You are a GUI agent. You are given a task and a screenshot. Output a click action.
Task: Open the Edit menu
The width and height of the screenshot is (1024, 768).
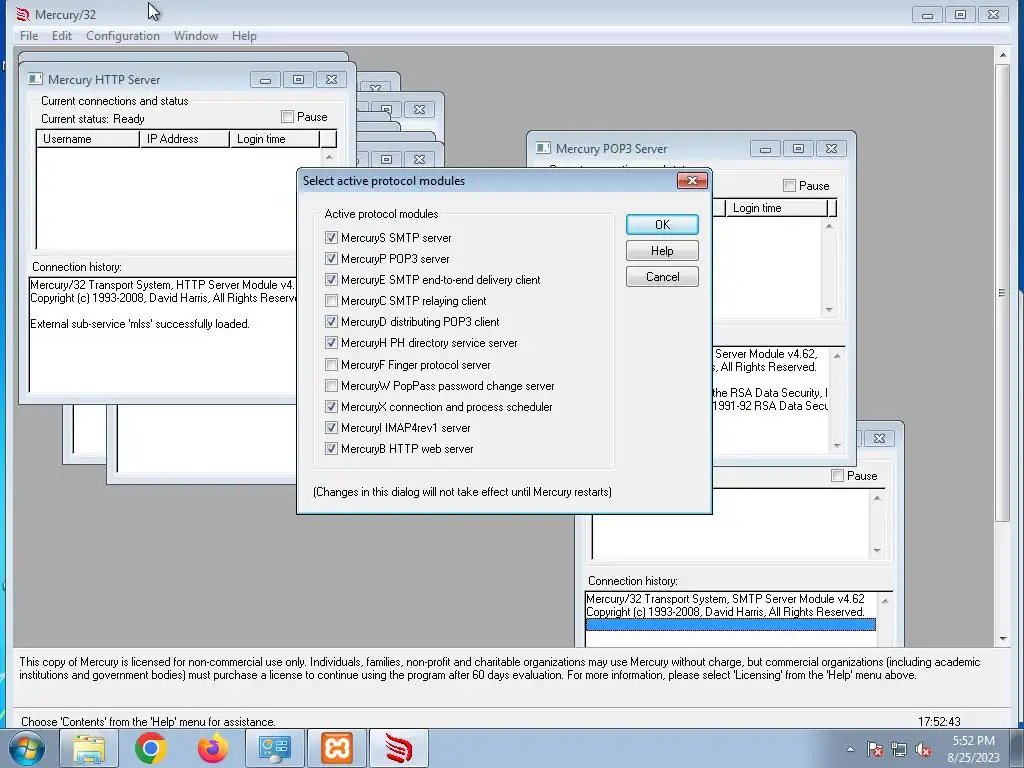[62, 36]
